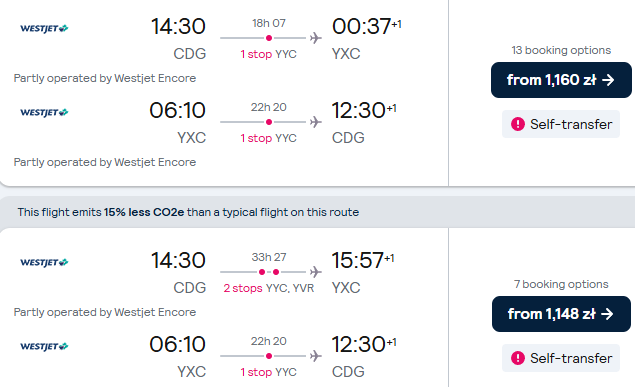Viewport: 635px width, 387px height.
Task: Click the 13 booking options text
Action: 561,50
